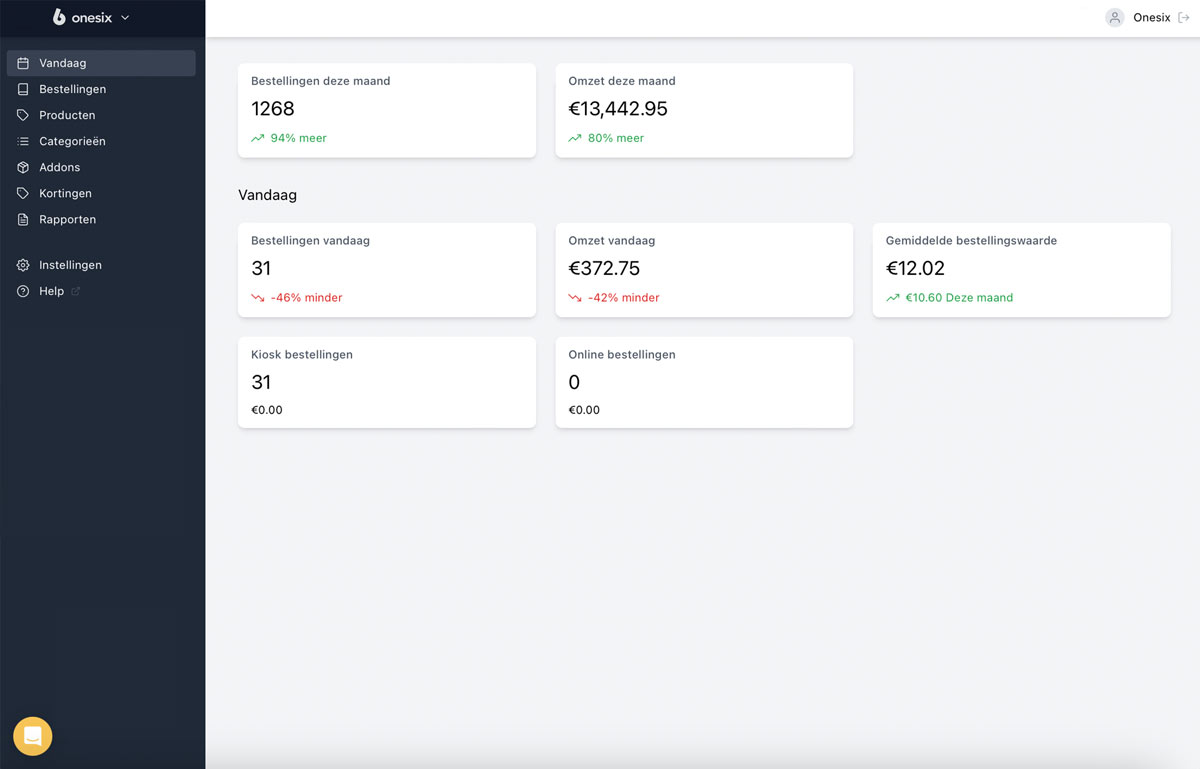Open the Addons cube icon
The image size is (1200, 769).
[24, 167]
